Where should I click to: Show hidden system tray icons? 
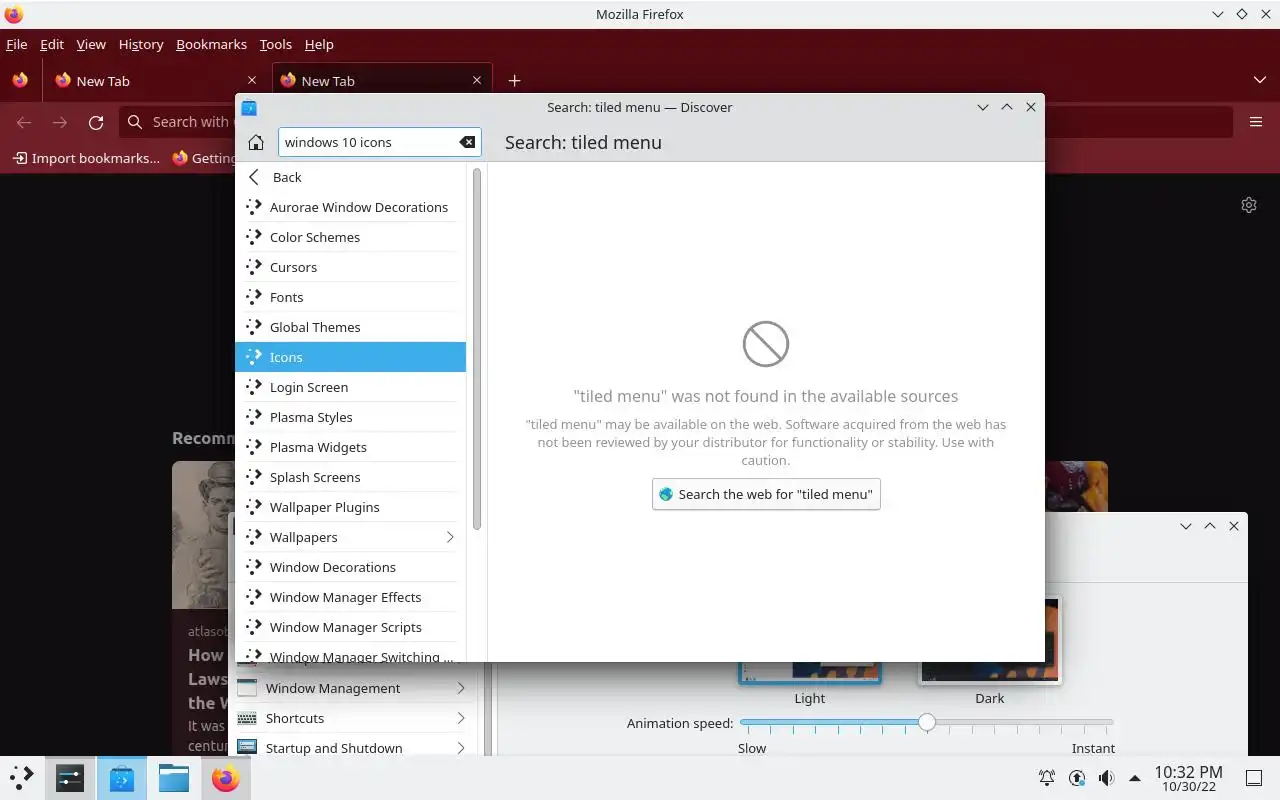coord(1135,778)
